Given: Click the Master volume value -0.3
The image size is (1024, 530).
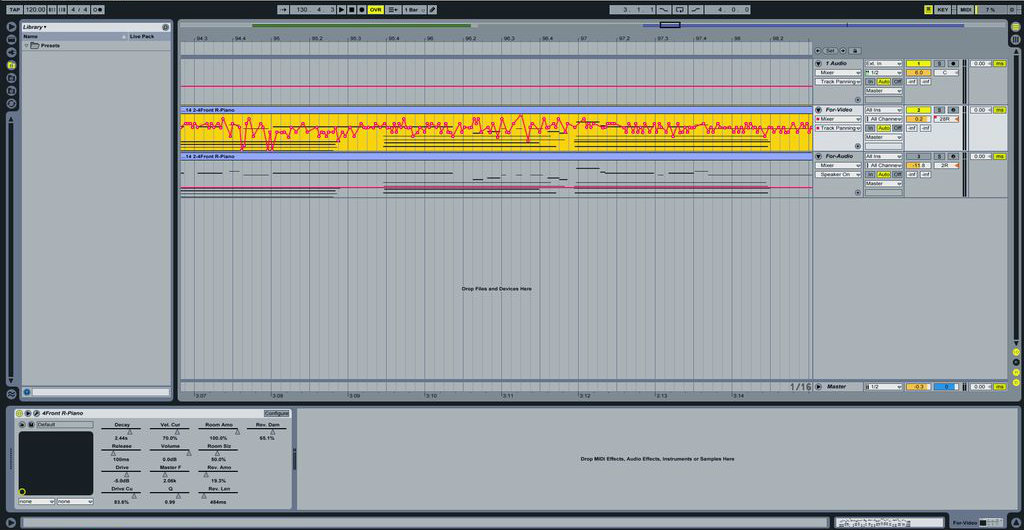Looking at the screenshot, I should 918,387.
